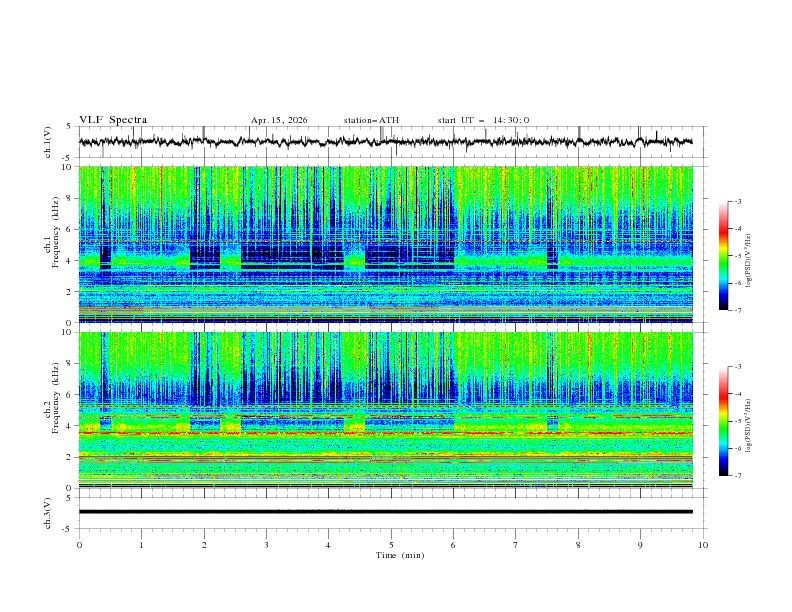792x612 pixels.
Task: Click the time axis tick label "5"
Action: pos(391,545)
